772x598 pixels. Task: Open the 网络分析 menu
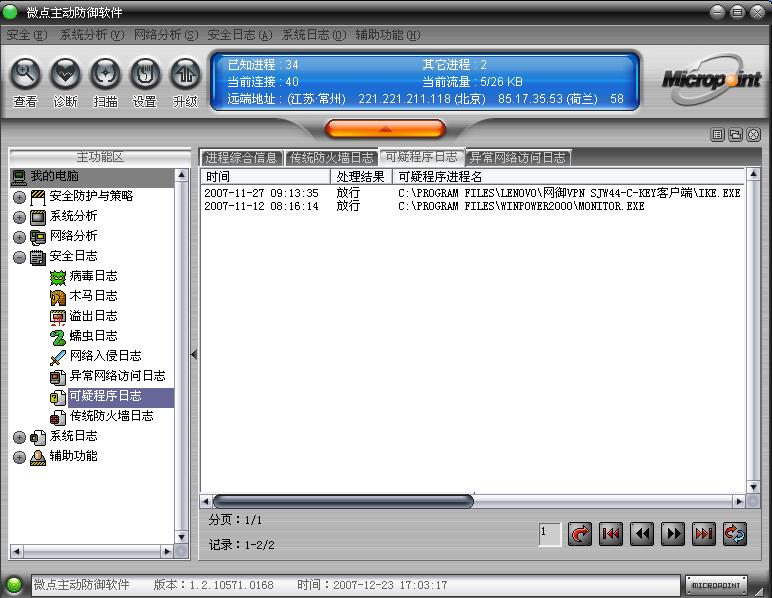click(166, 35)
